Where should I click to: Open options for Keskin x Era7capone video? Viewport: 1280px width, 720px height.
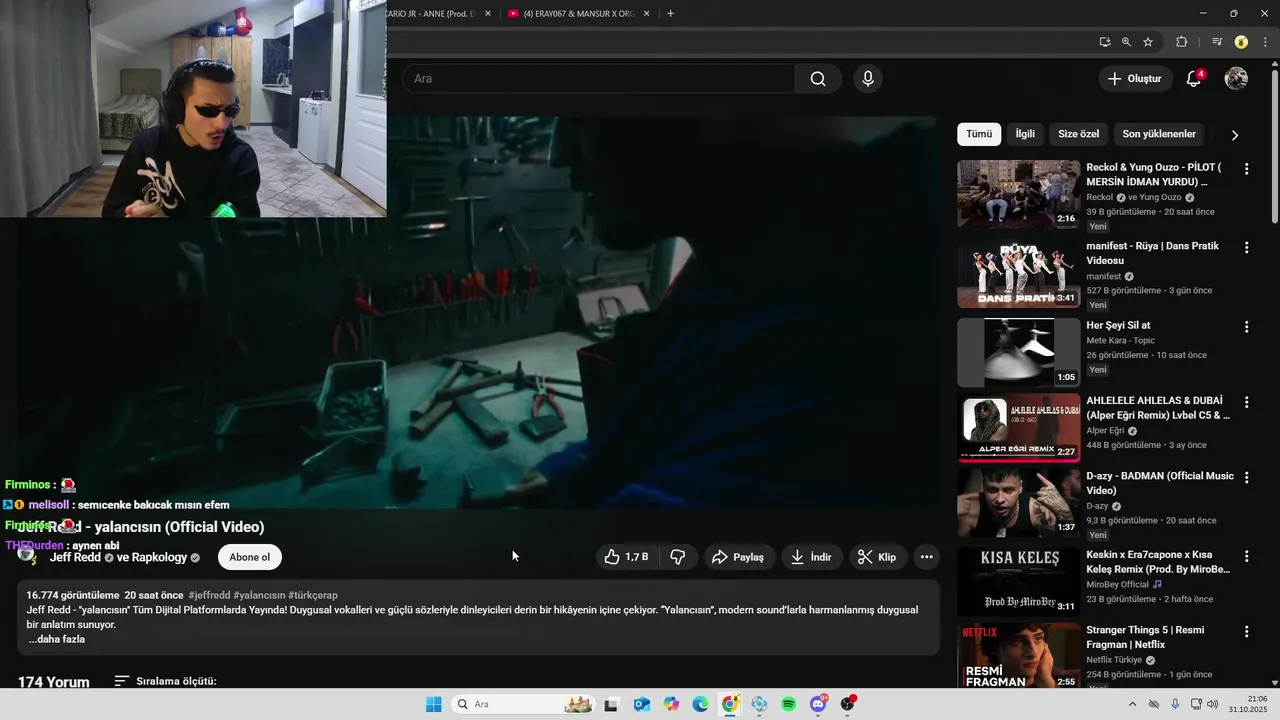coord(1246,556)
